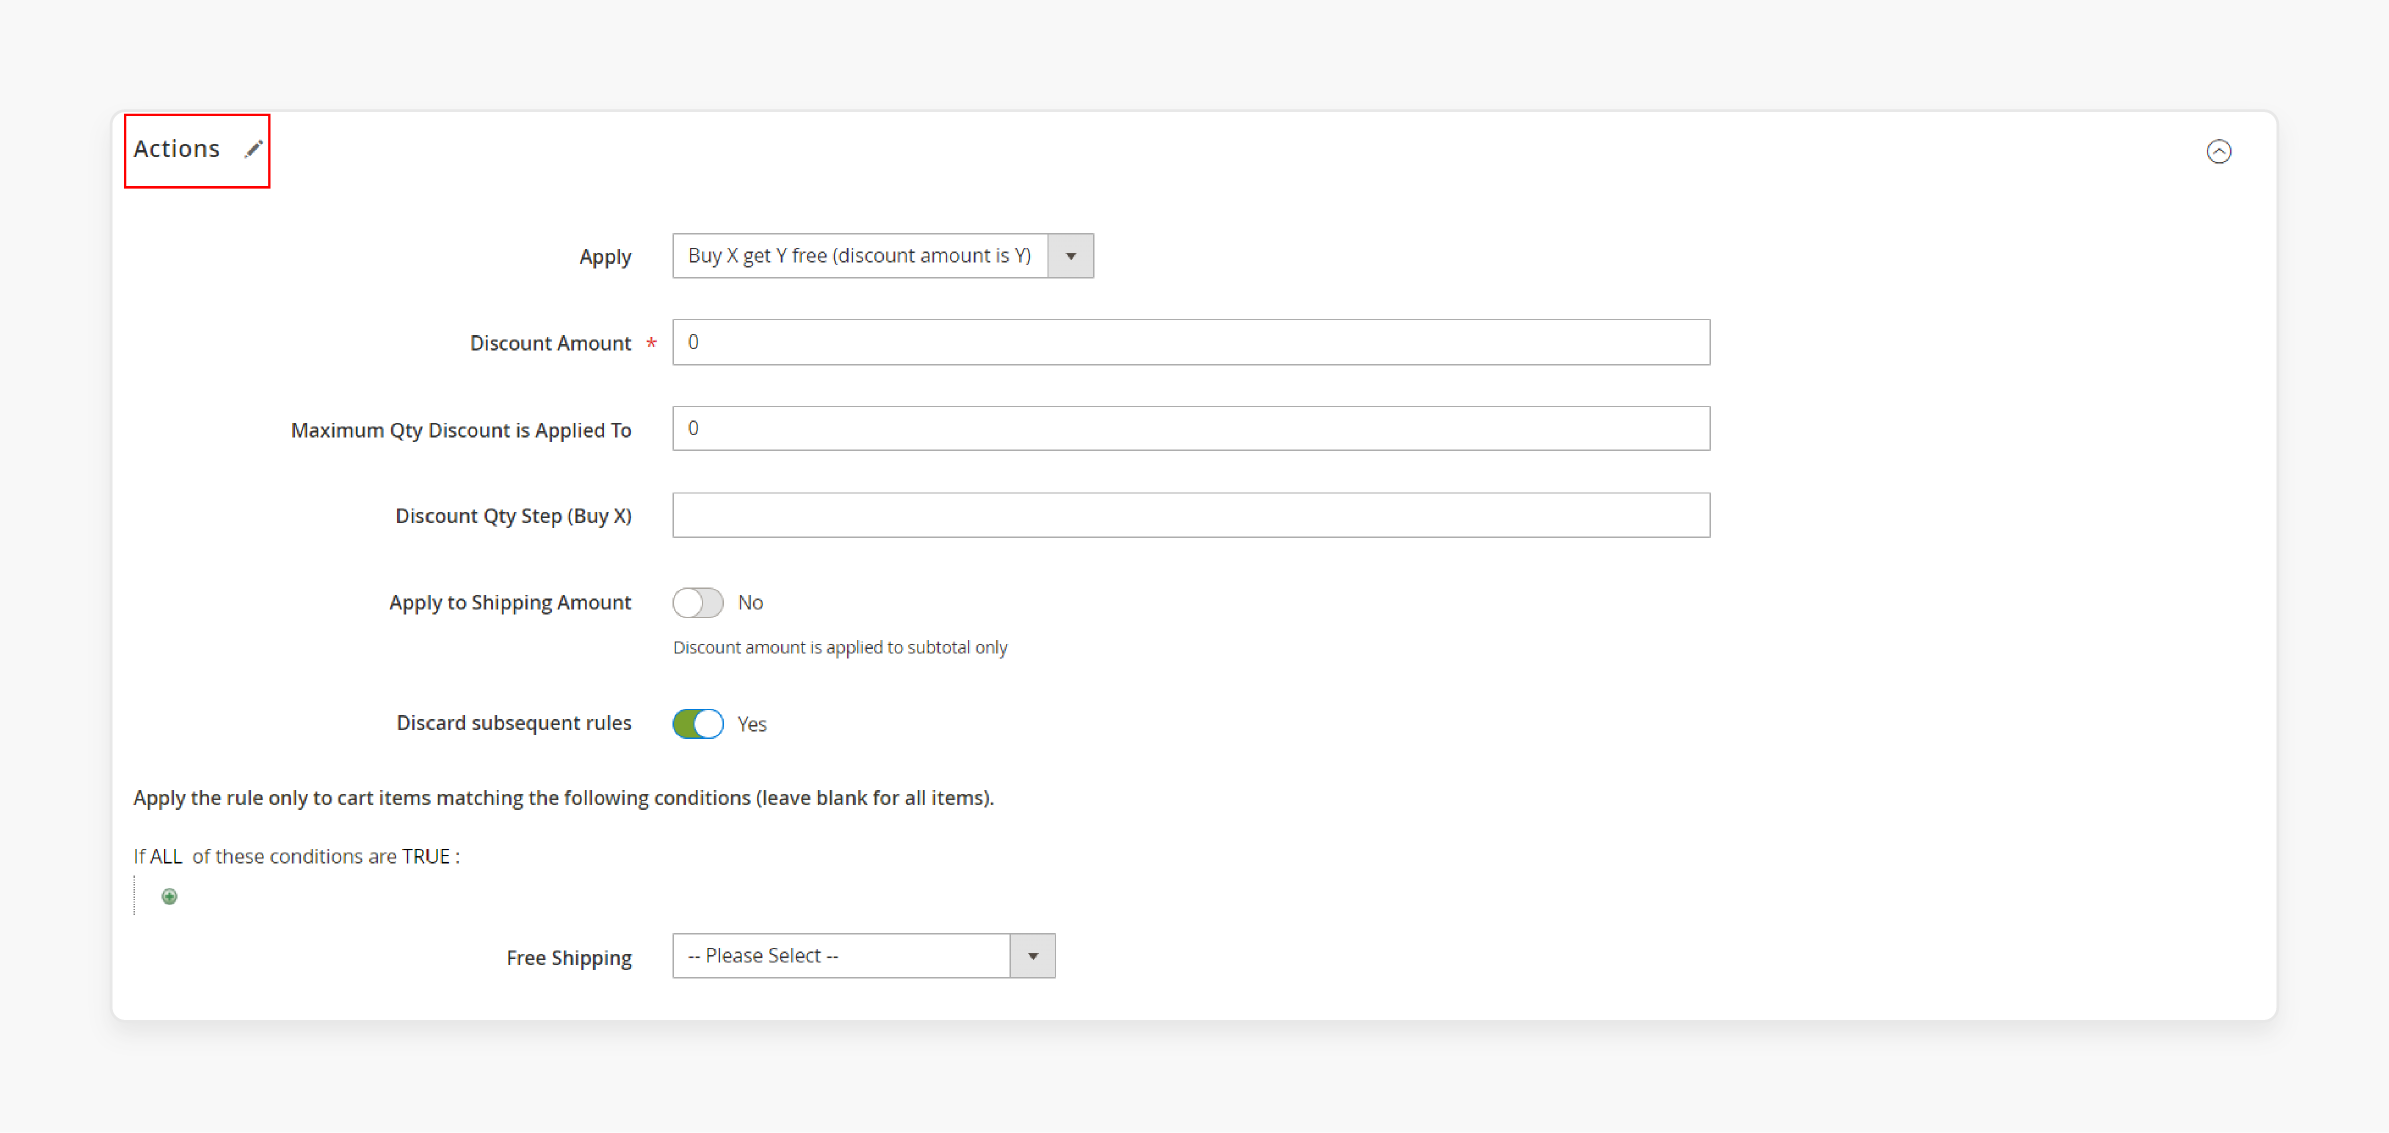
Task: Disable the Discard subsequent rules toggle
Action: [x=697, y=723]
